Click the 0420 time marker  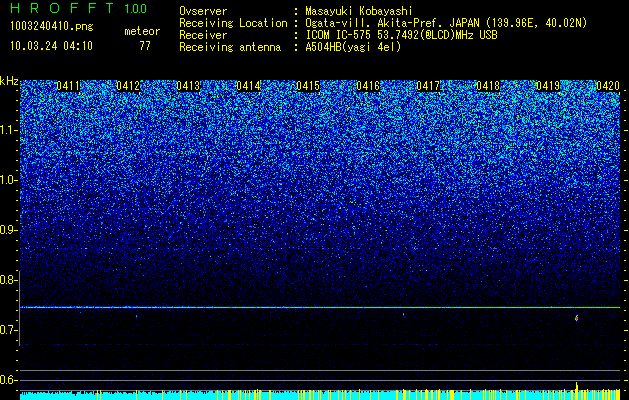pyautogui.click(x=608, y=86)
